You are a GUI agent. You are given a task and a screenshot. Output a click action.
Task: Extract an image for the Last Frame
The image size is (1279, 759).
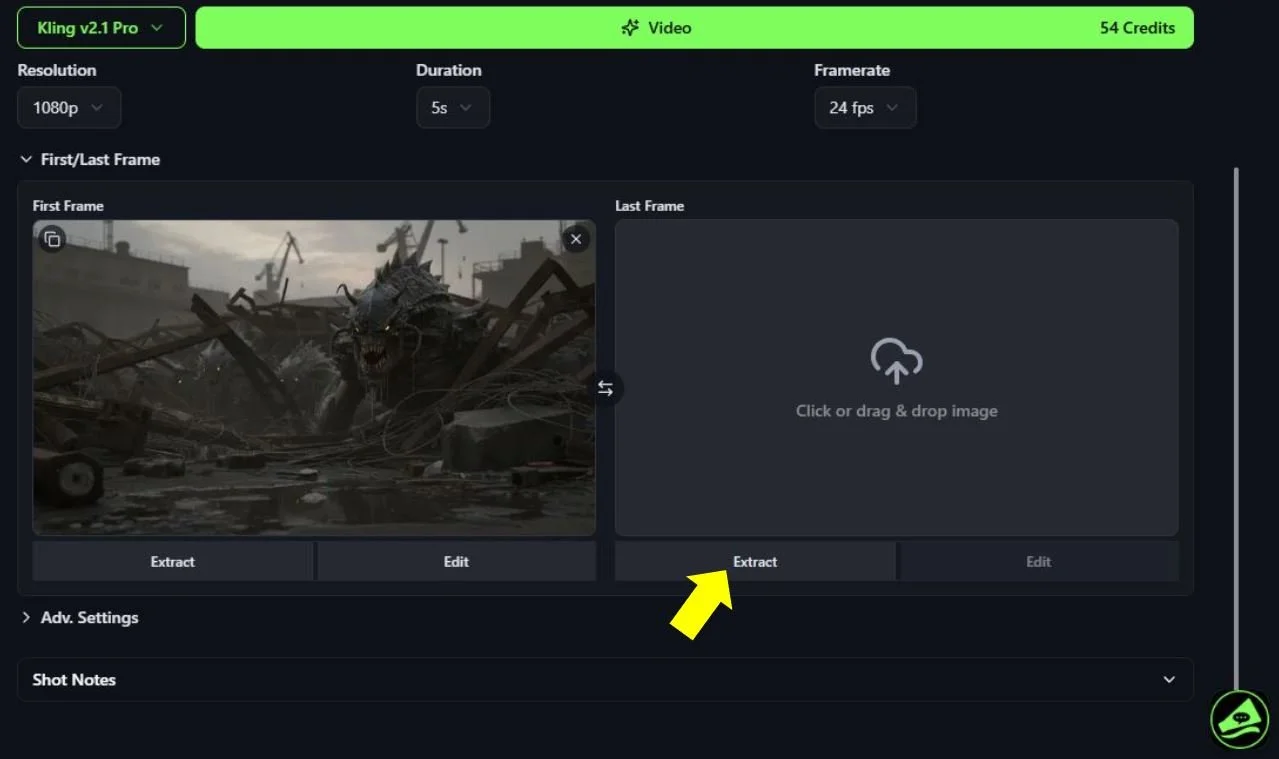[x=755, y=561]
